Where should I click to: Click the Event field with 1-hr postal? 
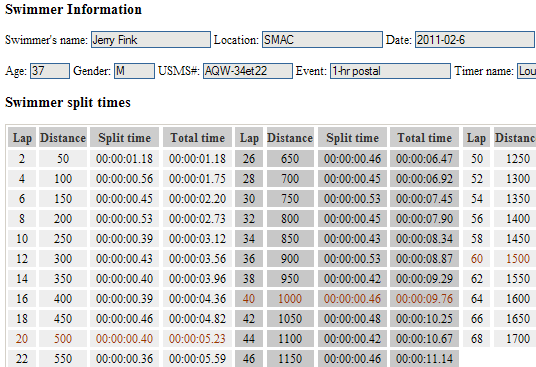coord(390,71)
